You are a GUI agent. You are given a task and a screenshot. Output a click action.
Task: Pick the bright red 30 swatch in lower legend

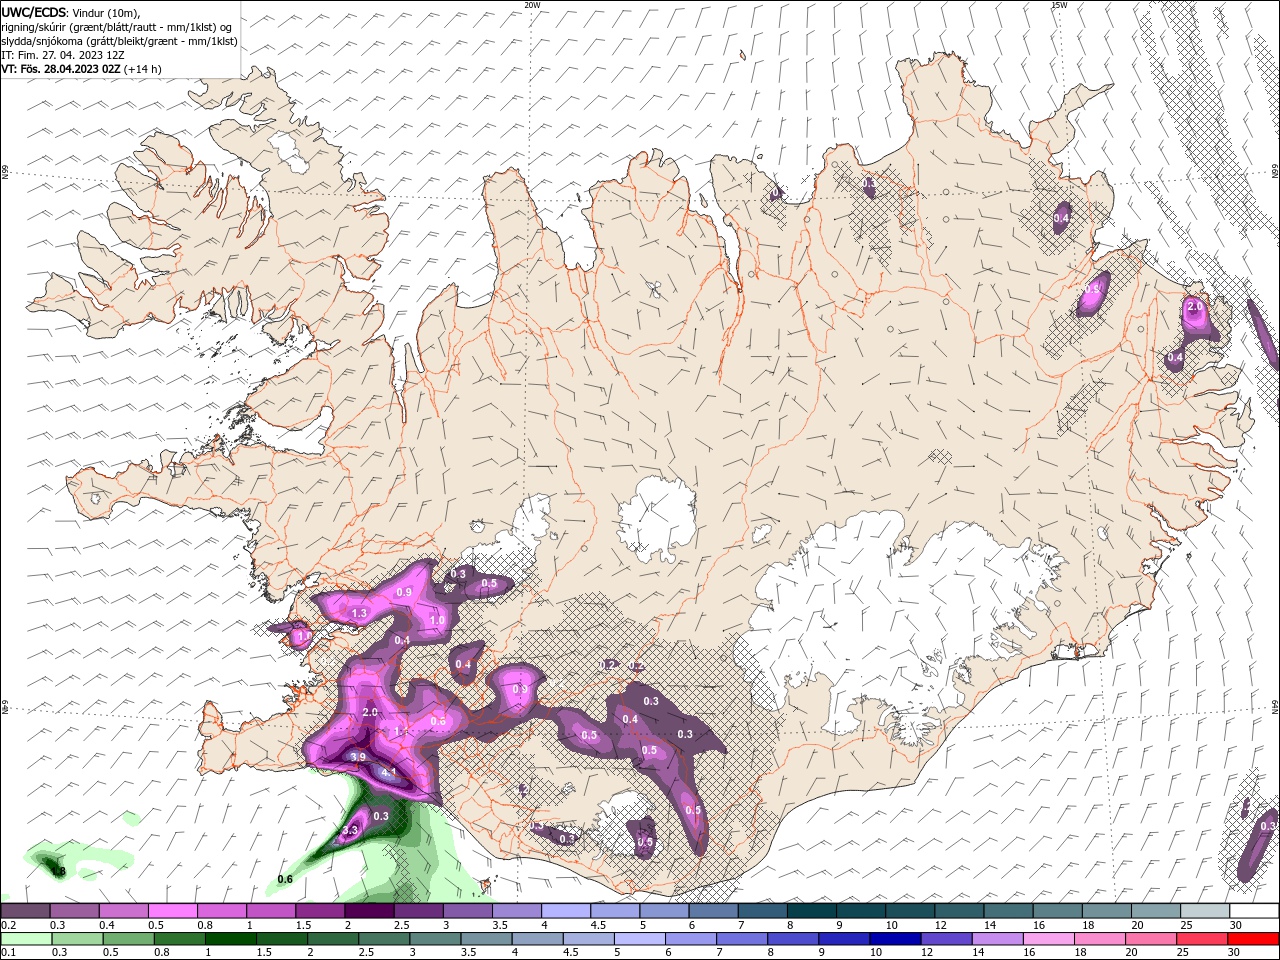[1253, 939]
